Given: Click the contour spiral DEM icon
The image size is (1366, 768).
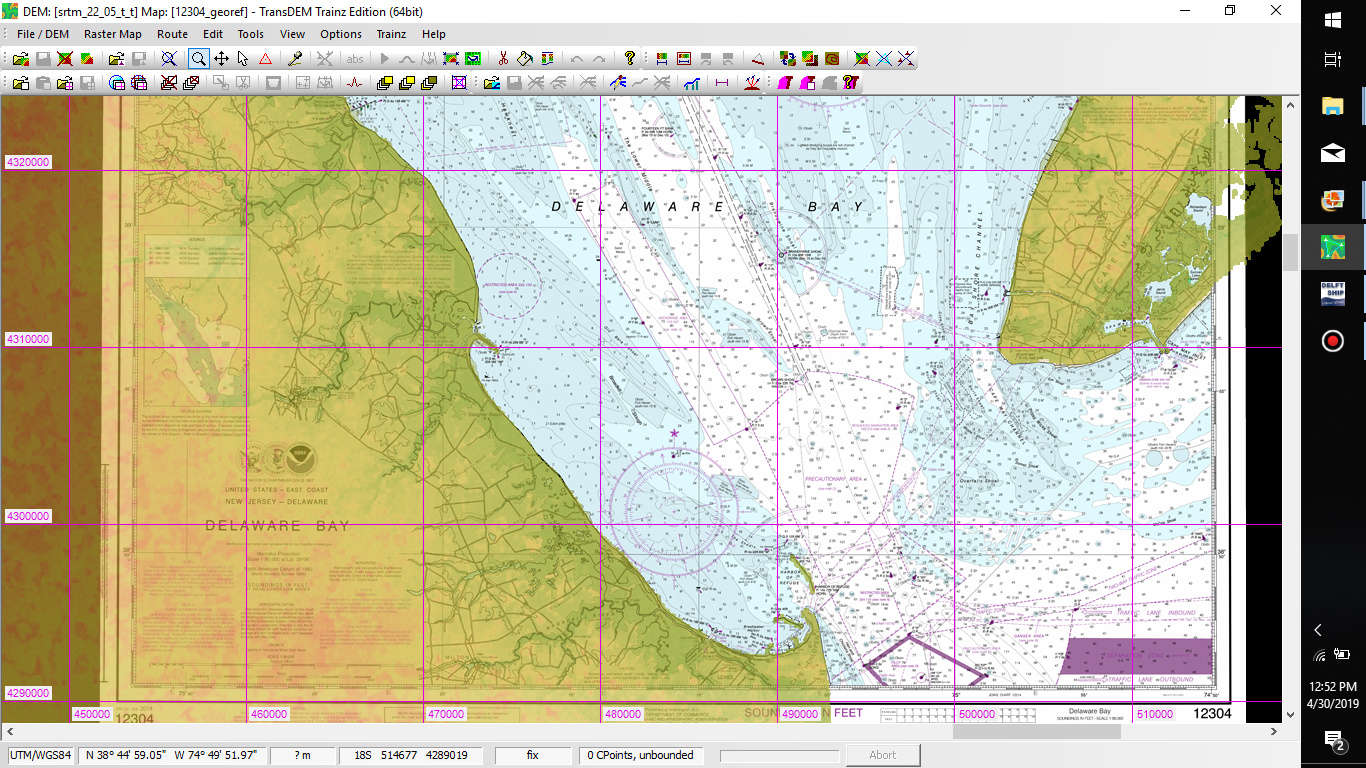Looking at the screenshot, I should coord(831,59).
